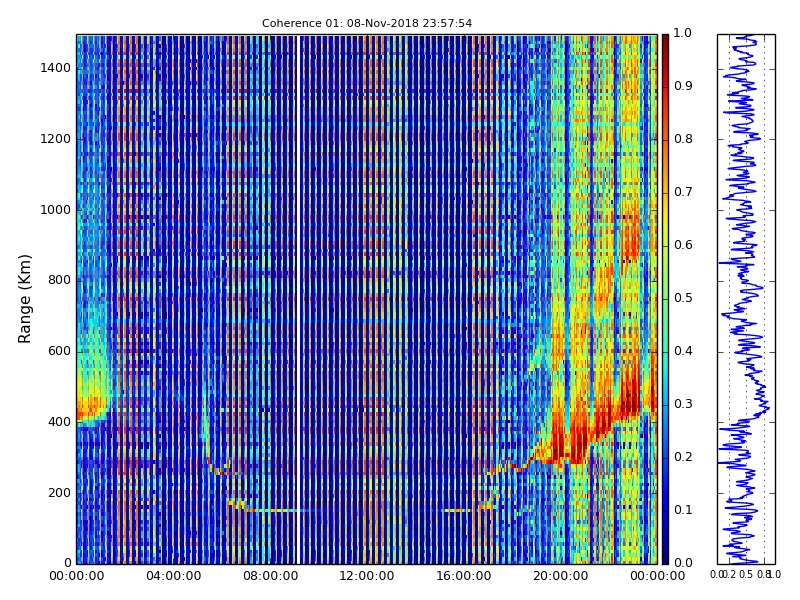This screenshot has width=800, height=600.
Task: Click the blue line in coherence profile plot
Action: point(743,299)
